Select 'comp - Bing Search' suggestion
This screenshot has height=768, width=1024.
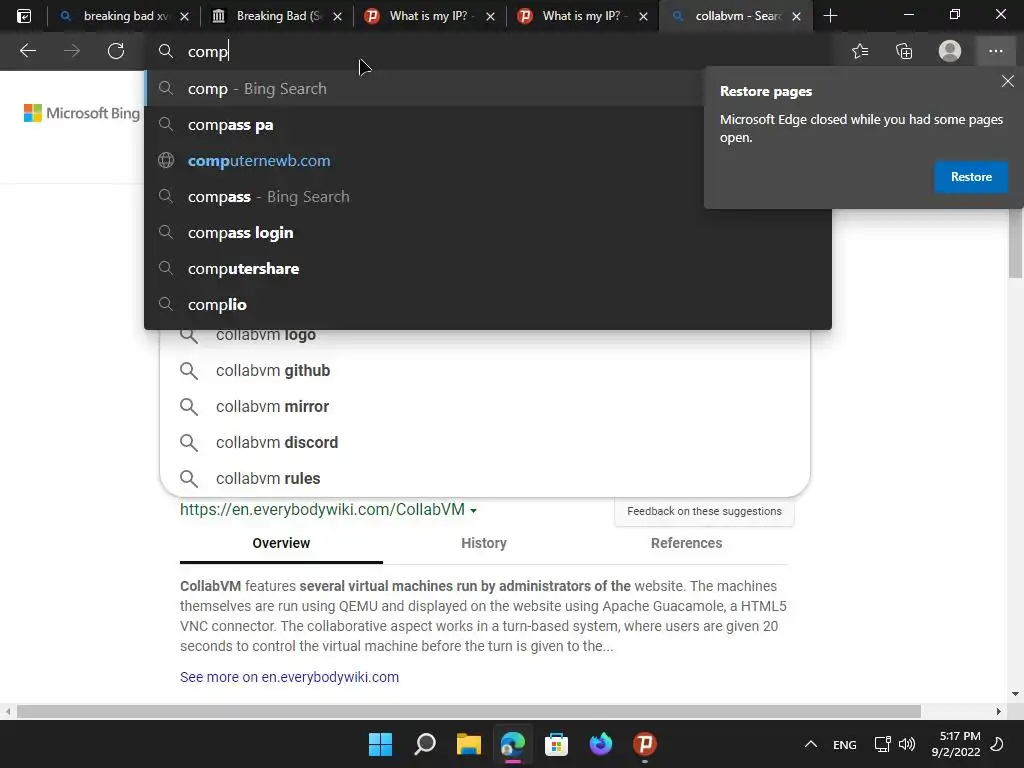point(488,88)
